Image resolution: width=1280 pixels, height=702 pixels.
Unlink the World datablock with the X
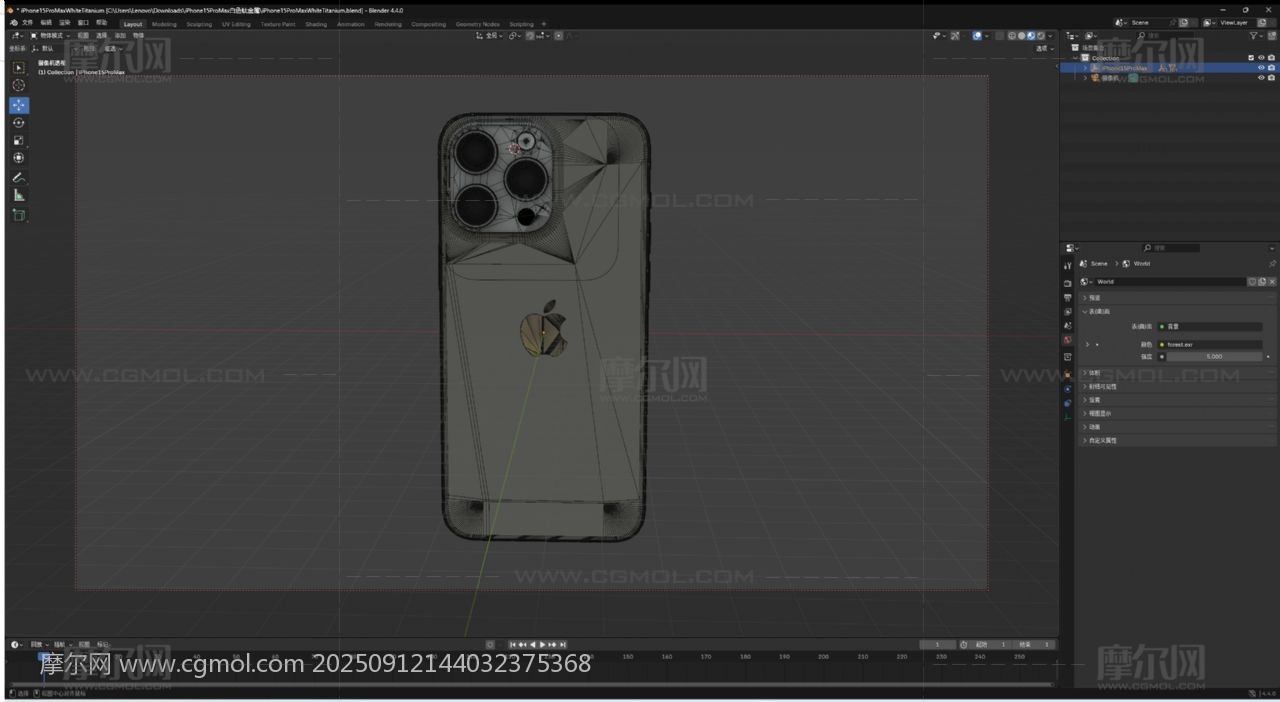click(x=1272, y=282)
